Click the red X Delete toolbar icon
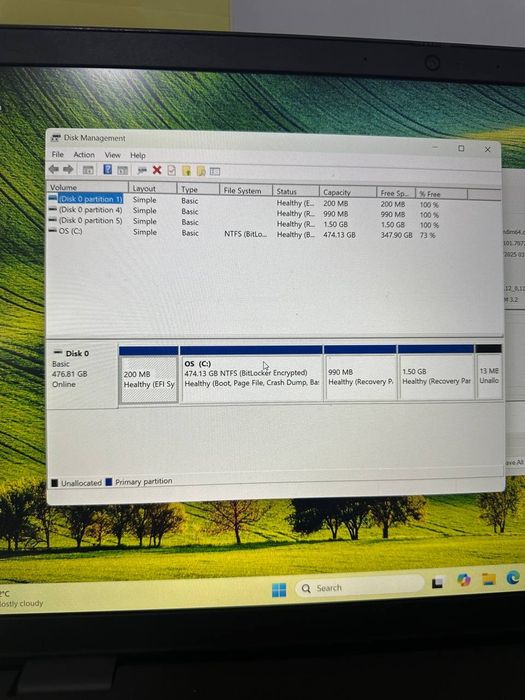525x700 pixels. pyautogui.click(x=157, y=170)
